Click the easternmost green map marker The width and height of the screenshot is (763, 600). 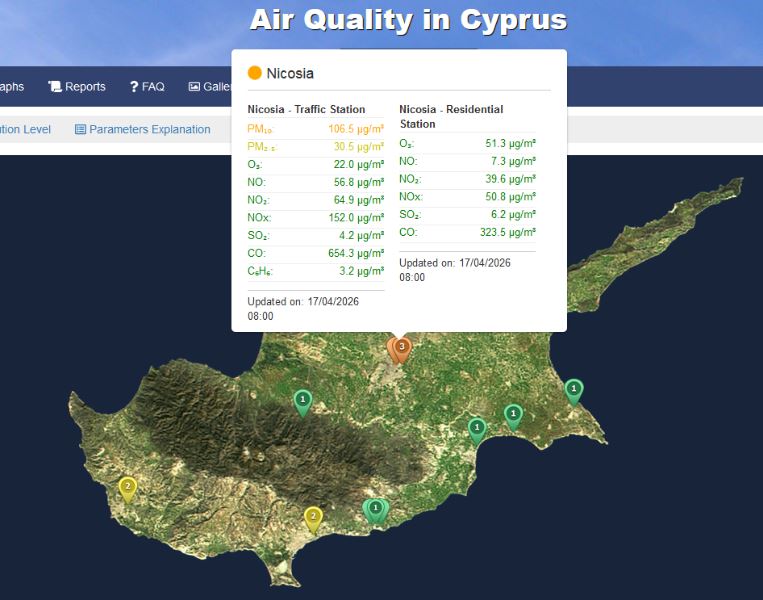[x=573, y=389]
